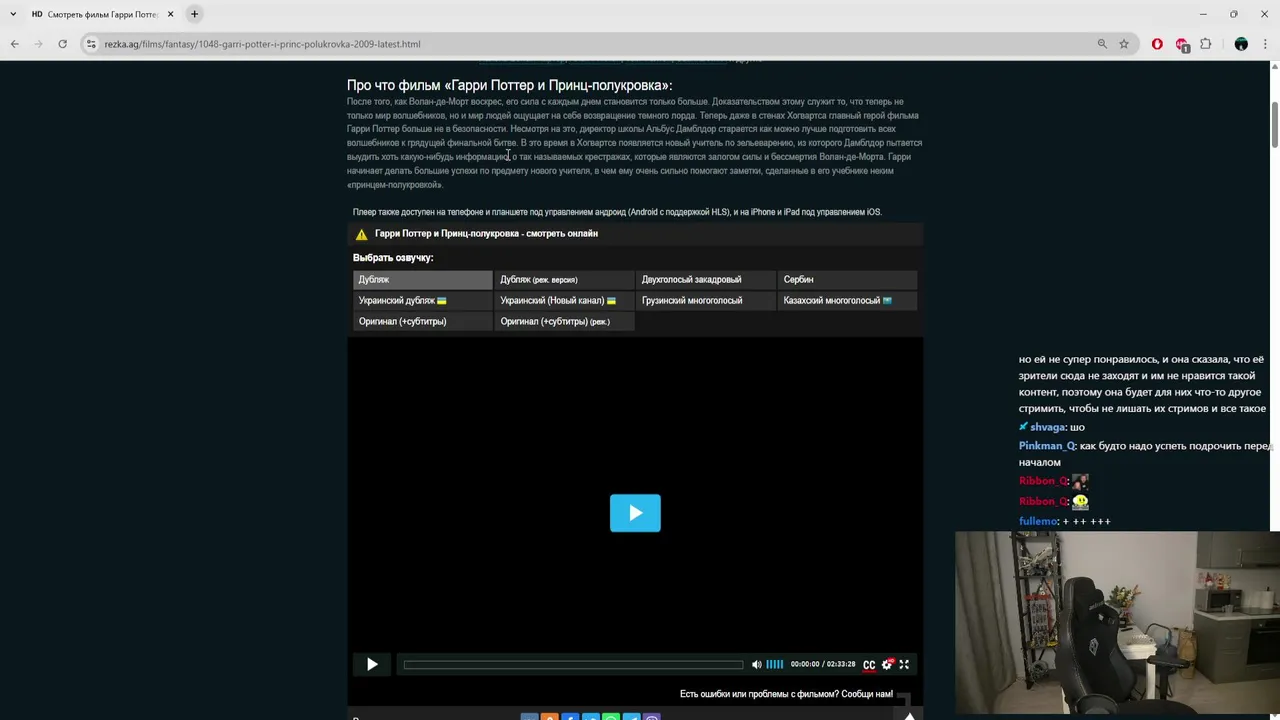This screenshot has height=720, width=1280.
Task: Open the red extension with badge 1
Action: click(x=1182, y=45)
